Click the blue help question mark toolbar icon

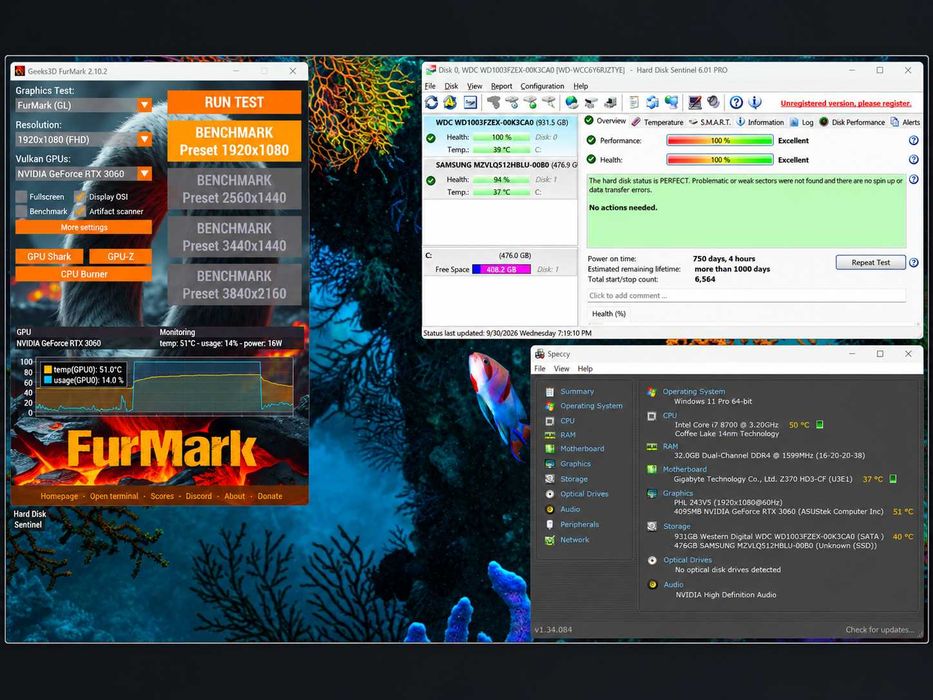(x=736, y=103)
